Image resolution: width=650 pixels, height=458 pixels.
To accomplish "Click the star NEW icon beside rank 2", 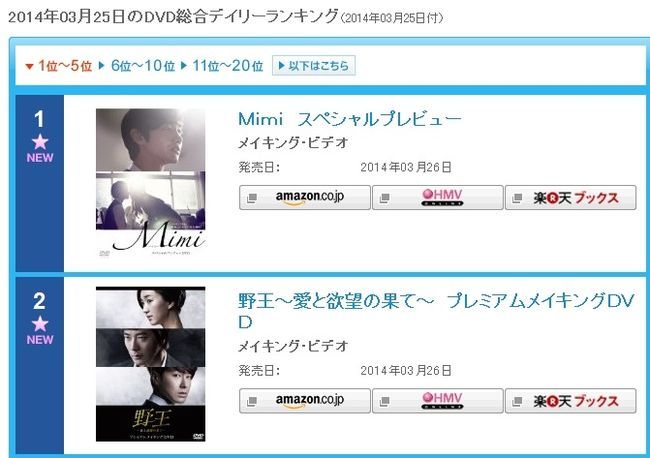I will tap(40, 331).
